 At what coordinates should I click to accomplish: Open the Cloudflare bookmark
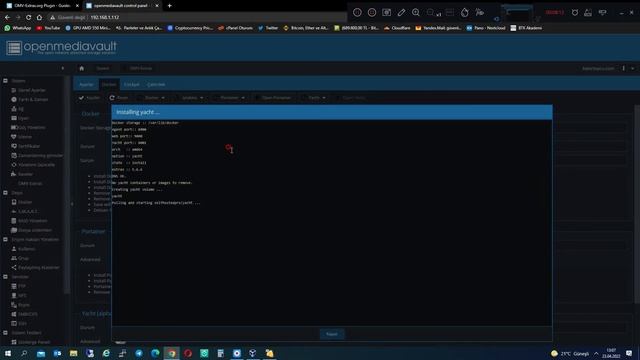click(x=397, y=28)
